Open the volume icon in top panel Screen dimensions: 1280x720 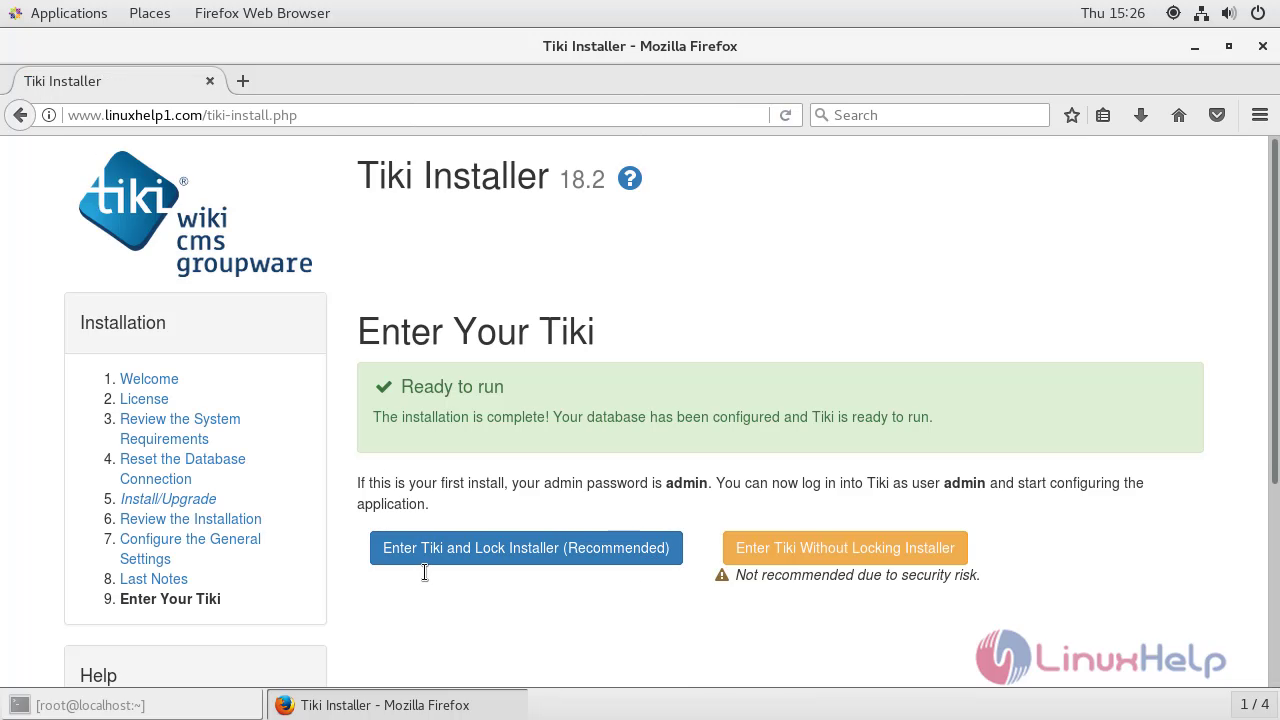1229,13
